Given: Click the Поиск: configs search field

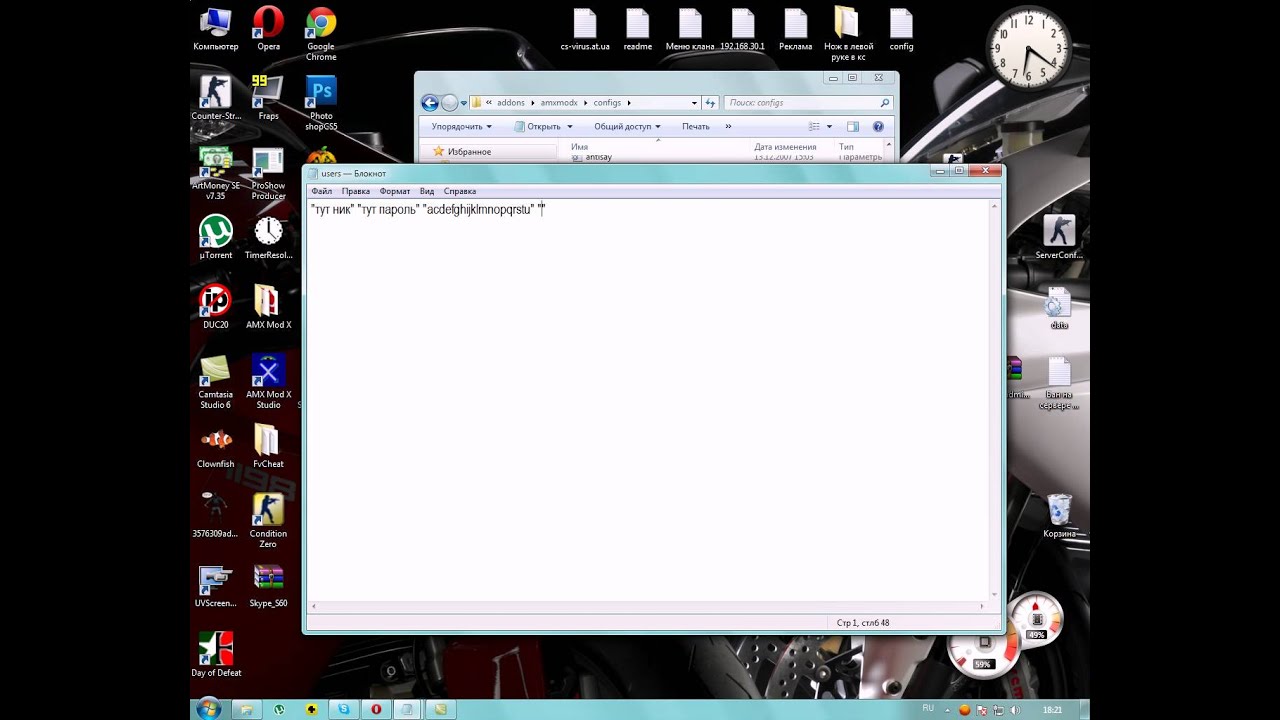Looking at the screenshot, I should [x=807, y=103].
